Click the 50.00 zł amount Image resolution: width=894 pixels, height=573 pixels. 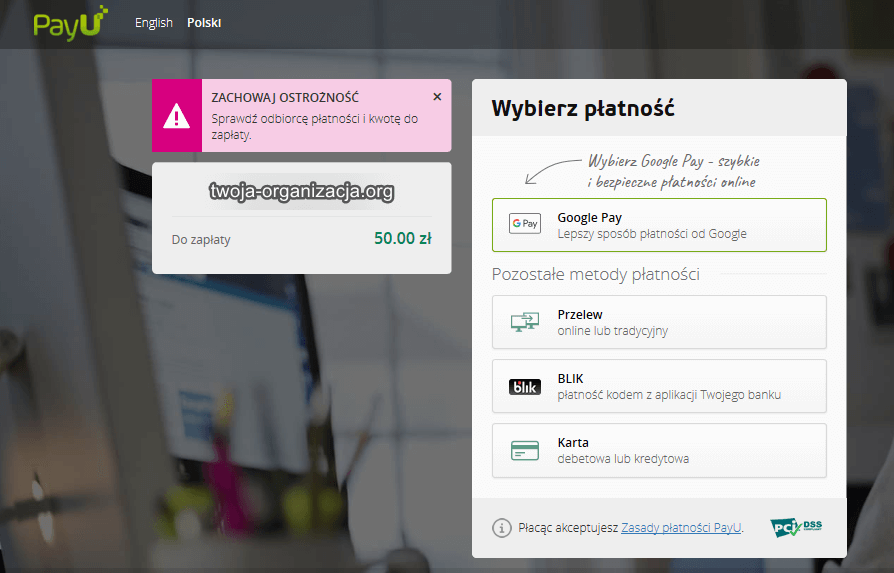tap(403, 238)
